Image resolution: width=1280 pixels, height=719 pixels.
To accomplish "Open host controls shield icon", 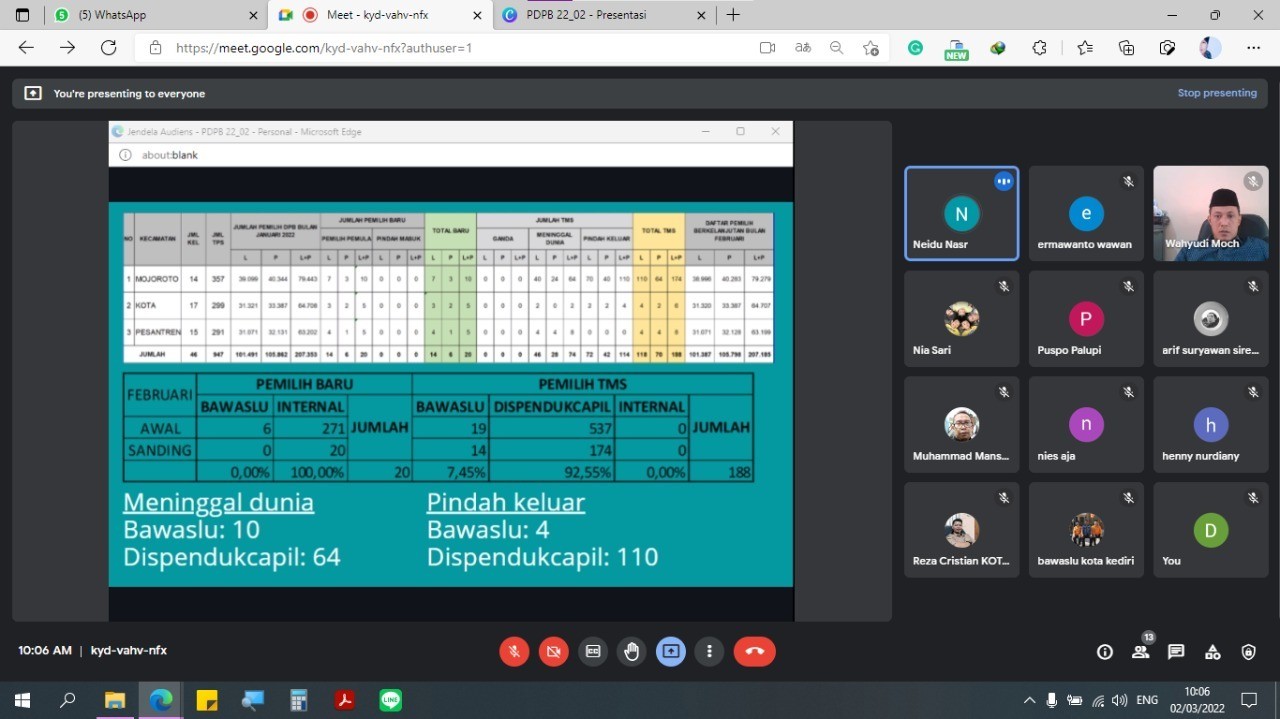I will click(x=1248, y=652).
